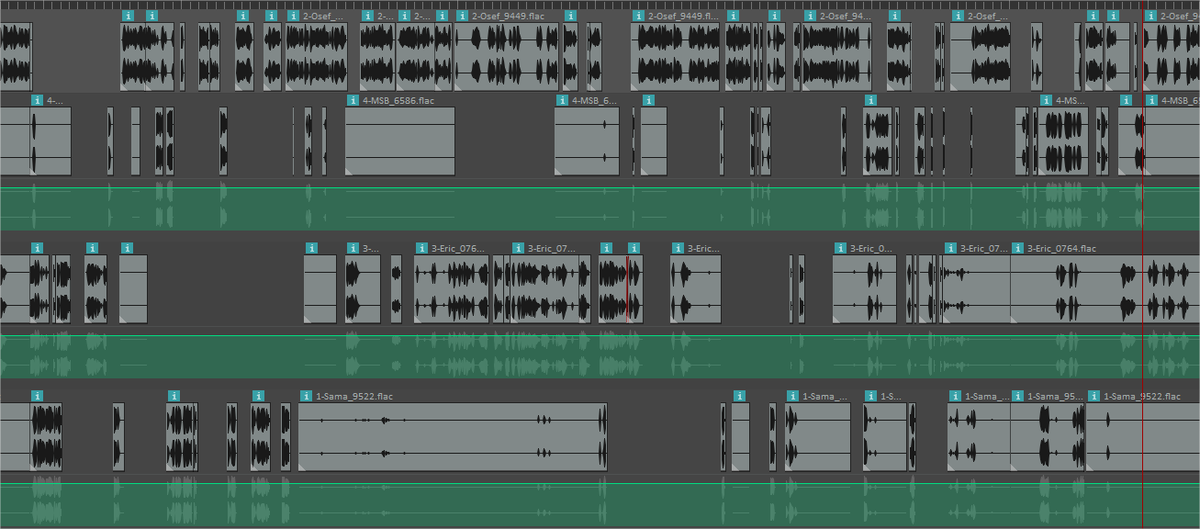Select the clip labeled 3-Eric...
1200x529 pixels.
695,289
